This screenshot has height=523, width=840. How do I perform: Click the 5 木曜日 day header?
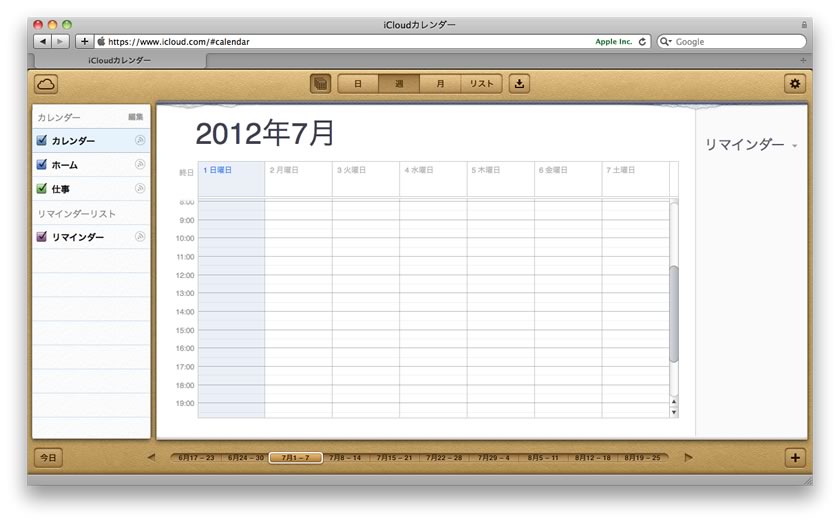(486, 170)
